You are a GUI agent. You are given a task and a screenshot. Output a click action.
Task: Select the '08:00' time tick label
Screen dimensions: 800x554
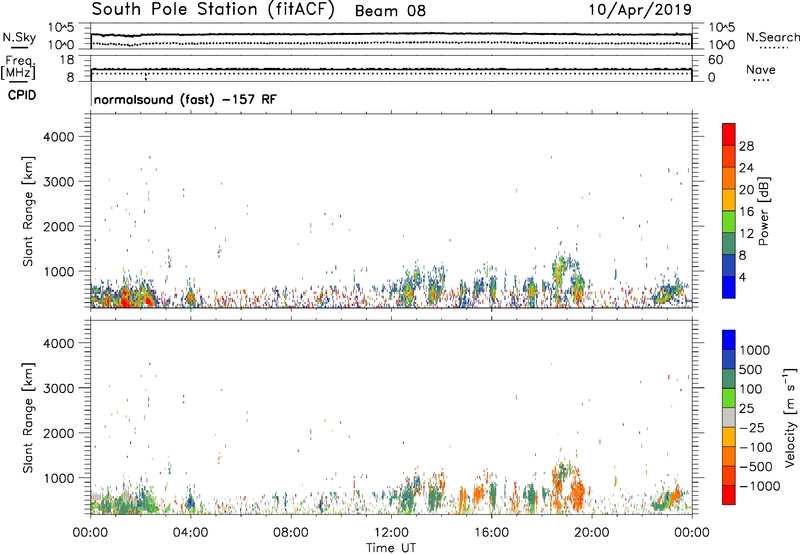pyautogui.click(x=291, y=533)
